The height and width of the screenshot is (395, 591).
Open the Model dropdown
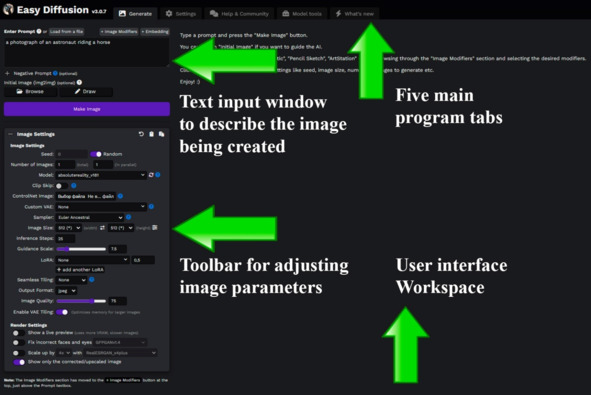pos(101,175)
